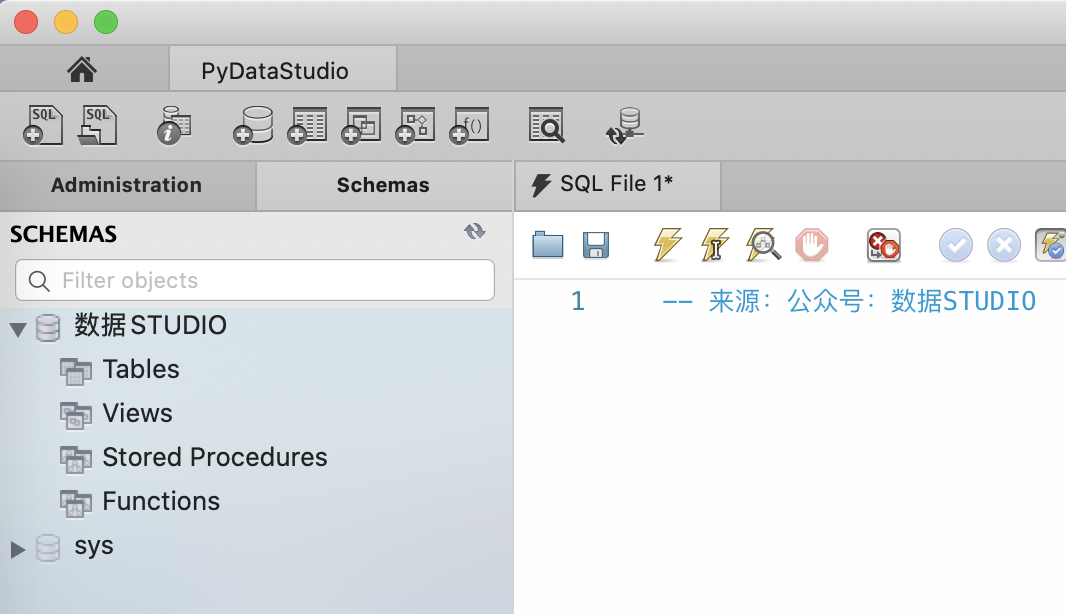The height and width of the screenshot is (614, 1066).
Task: Click create new view icon
Action: click(361, 126)
